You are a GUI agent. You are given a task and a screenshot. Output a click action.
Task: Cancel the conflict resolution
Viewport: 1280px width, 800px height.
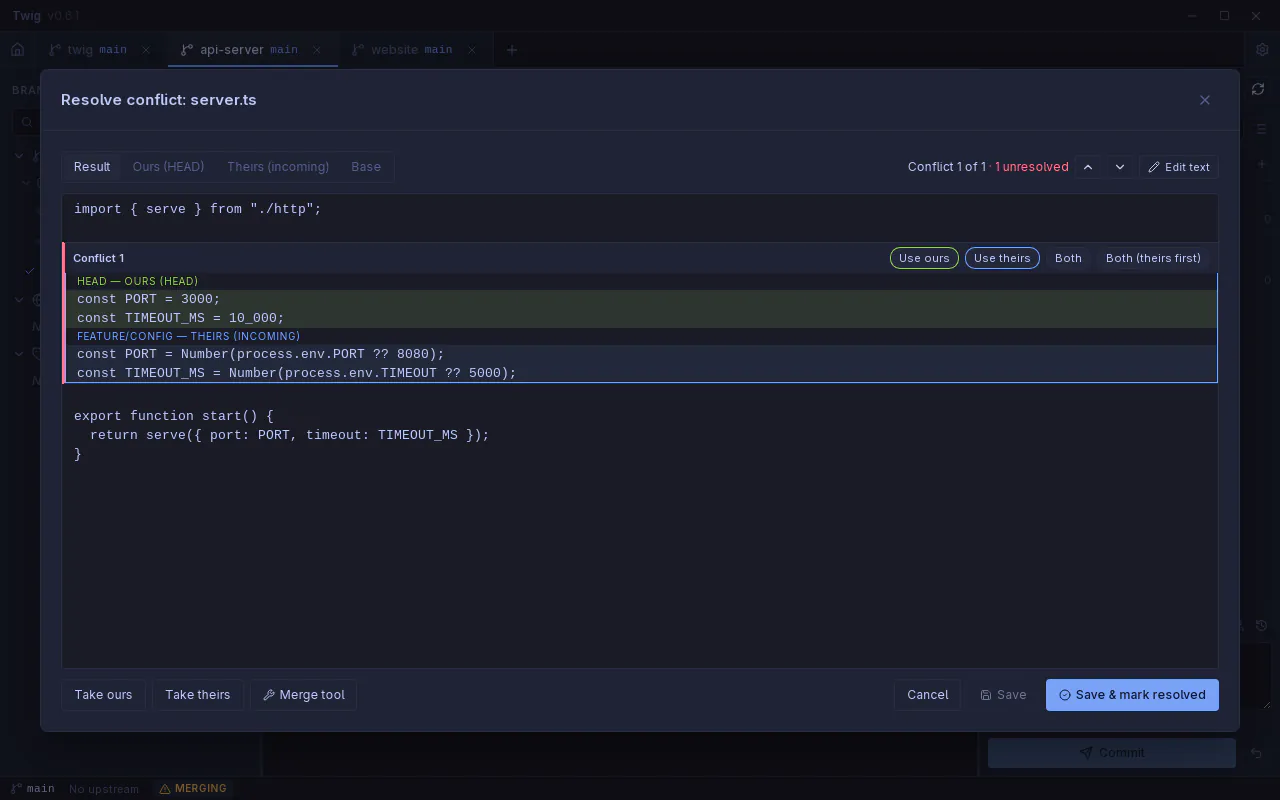(927, 695)
